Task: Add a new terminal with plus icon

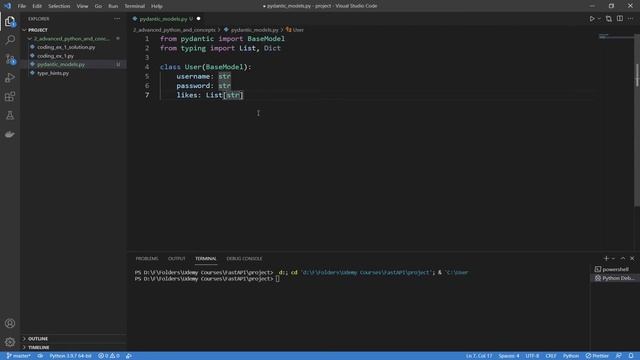Action: [x=606, y=258]
